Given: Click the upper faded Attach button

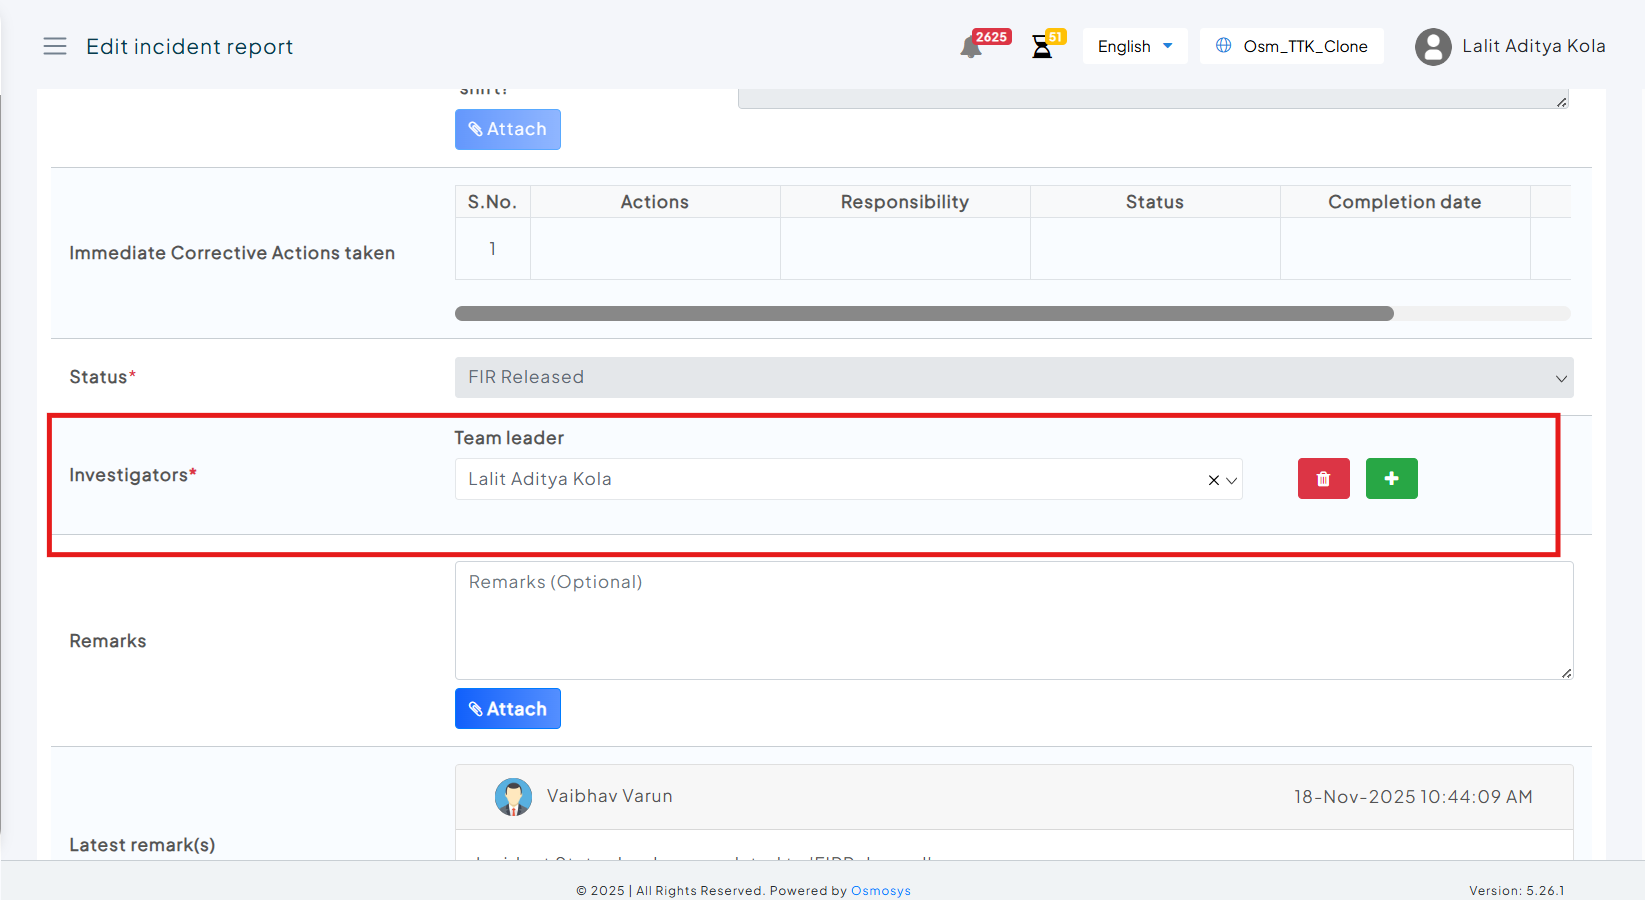Looking at the screenshot, I should (507, 130).
